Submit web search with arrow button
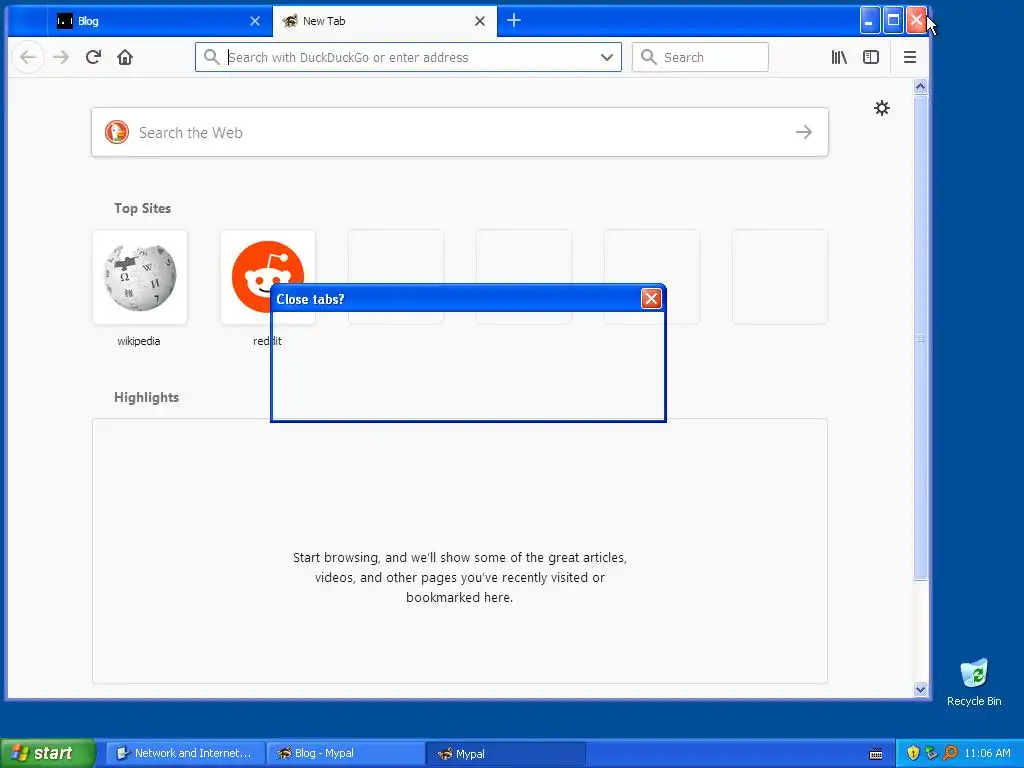This screenshot has height=768, width=1024. pos(804,132)
